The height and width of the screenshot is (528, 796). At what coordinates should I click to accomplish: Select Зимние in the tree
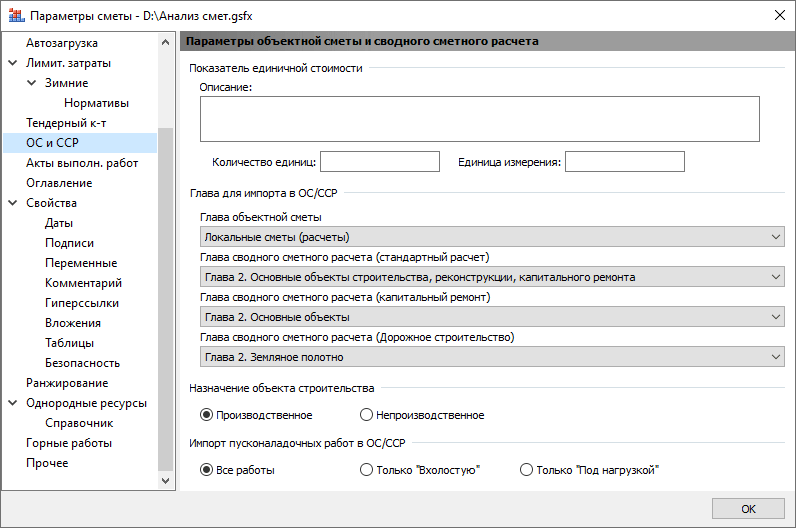click(x=67, y=83)
